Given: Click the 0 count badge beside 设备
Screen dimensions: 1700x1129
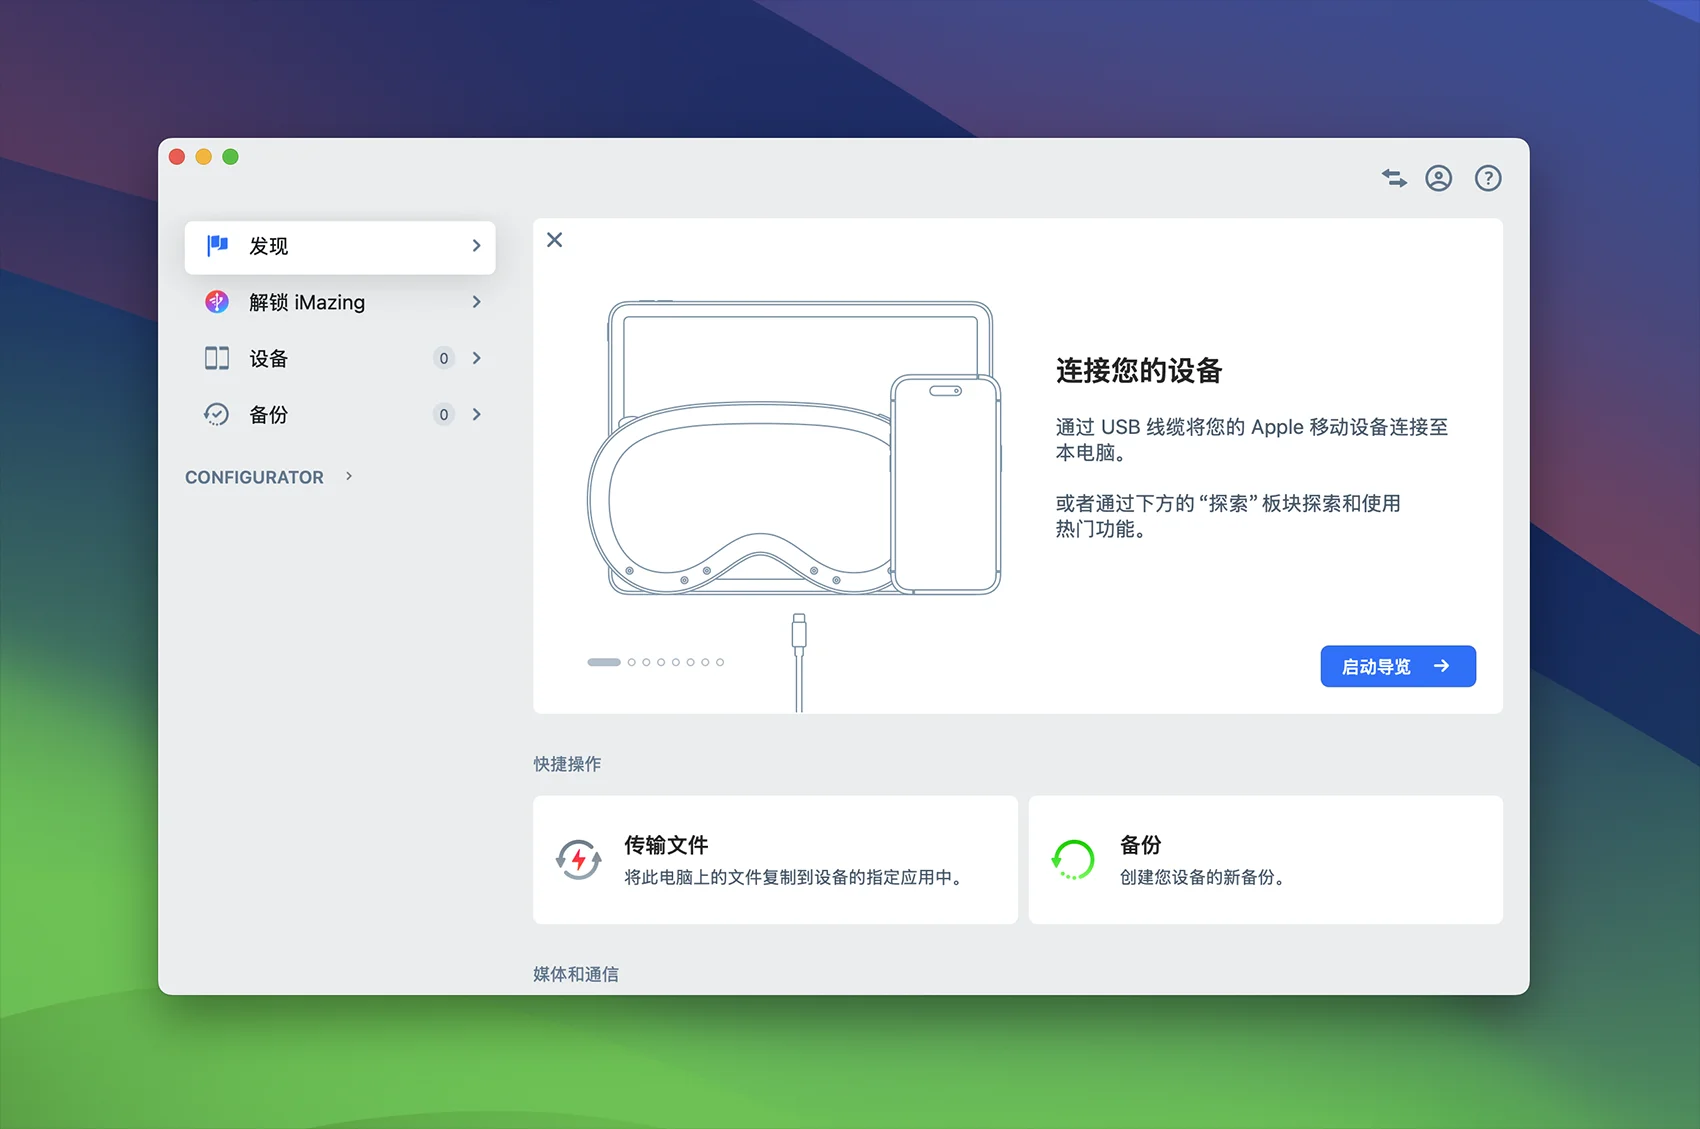Looking at the screenshot, I should (x=444, y=358).
